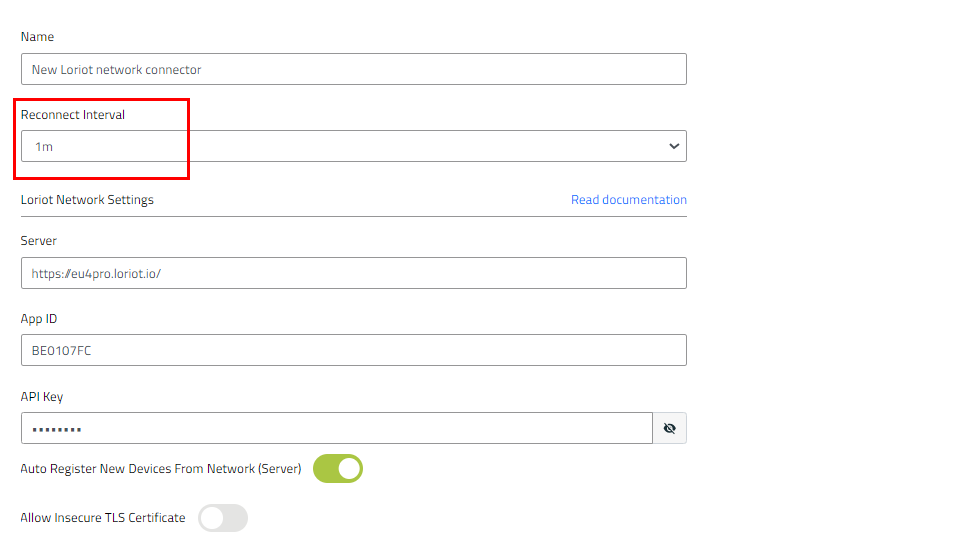Click the Loriot Network Settings heading
The image size is (966, 545).
click(87, 200)
